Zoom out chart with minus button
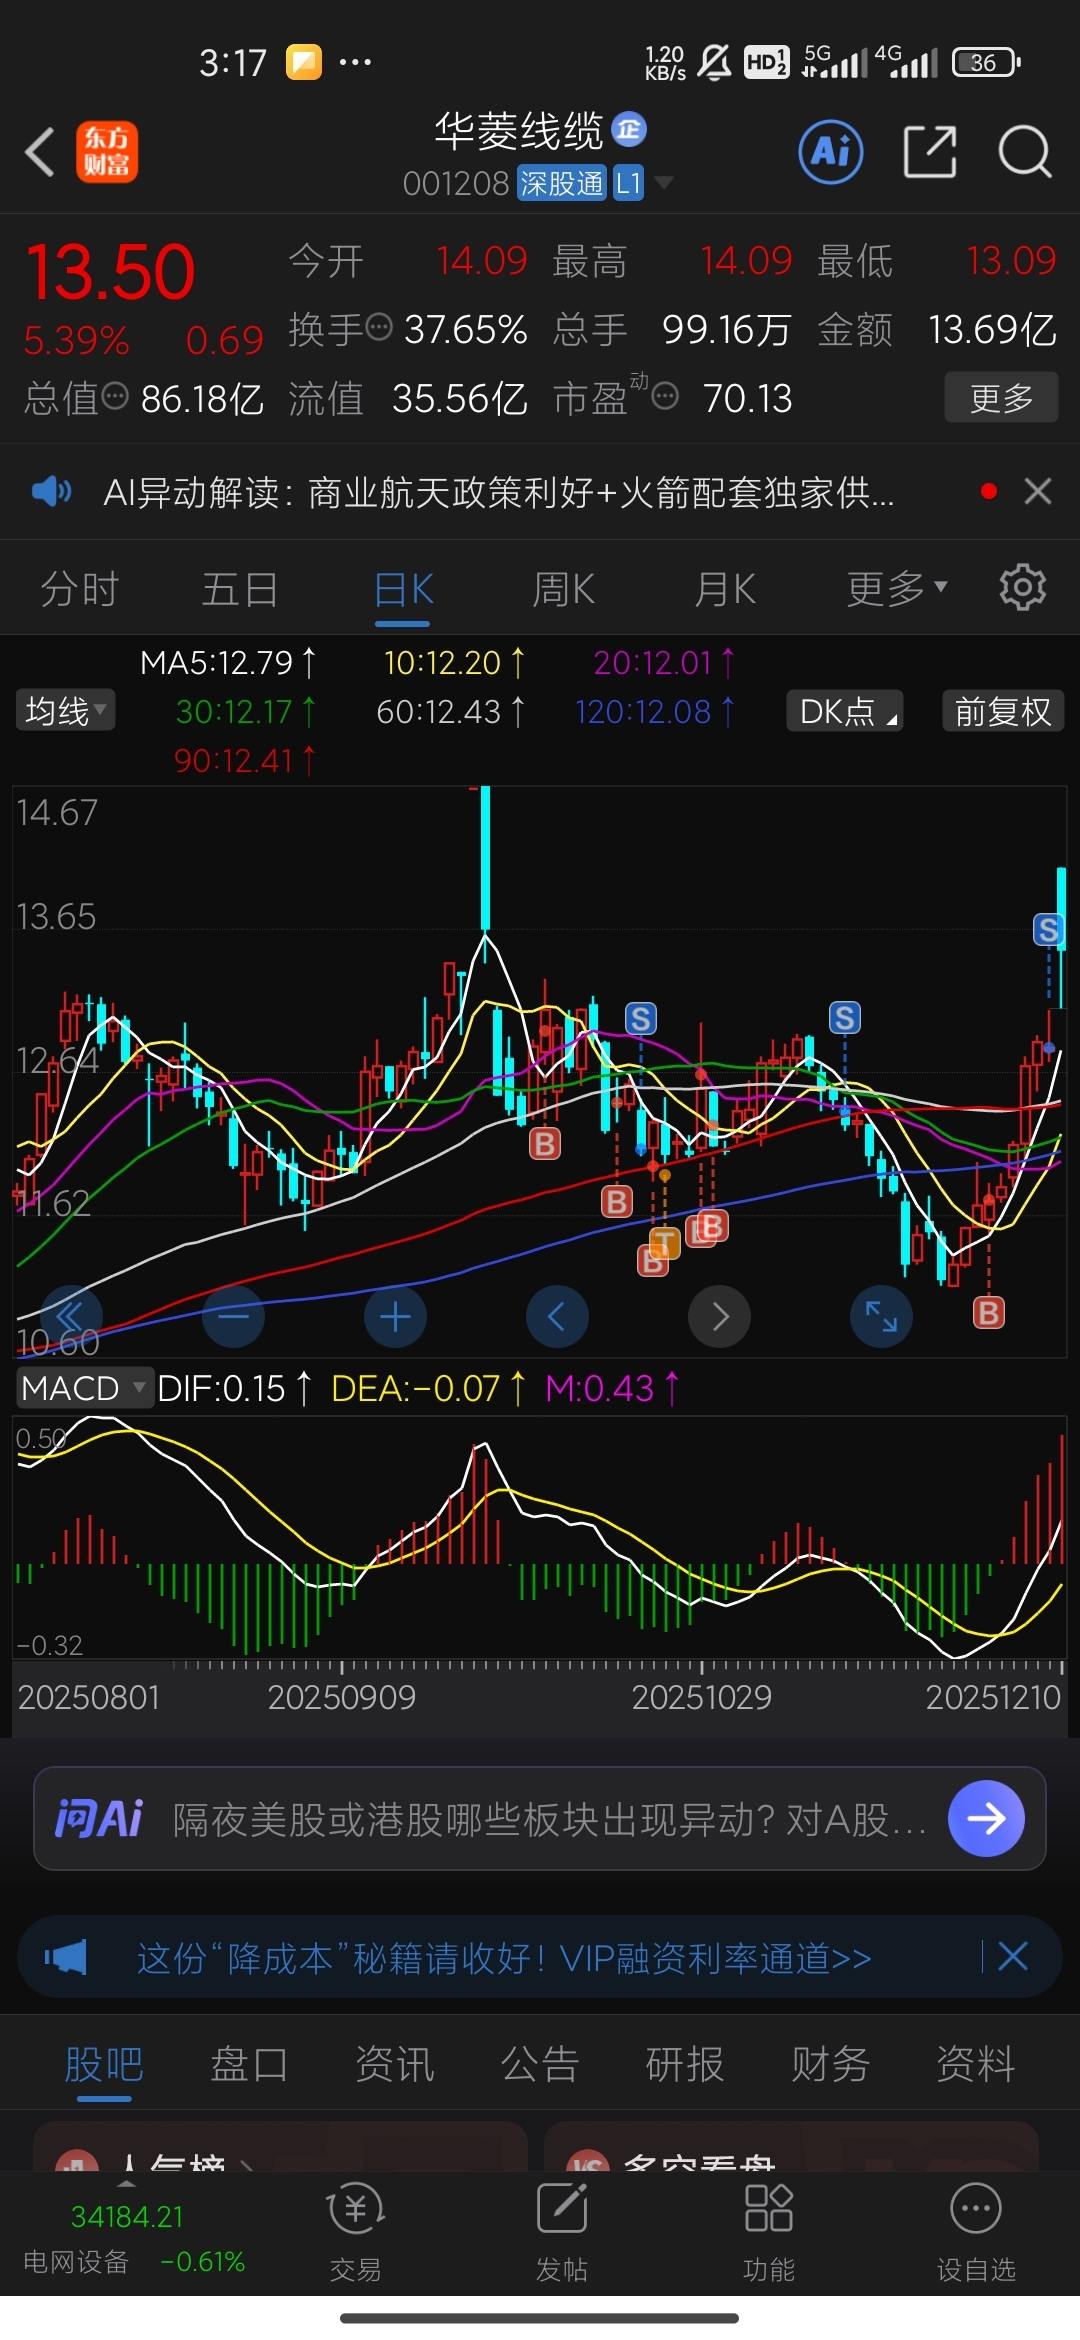 pyautogui.click(x=233, y=1317)
